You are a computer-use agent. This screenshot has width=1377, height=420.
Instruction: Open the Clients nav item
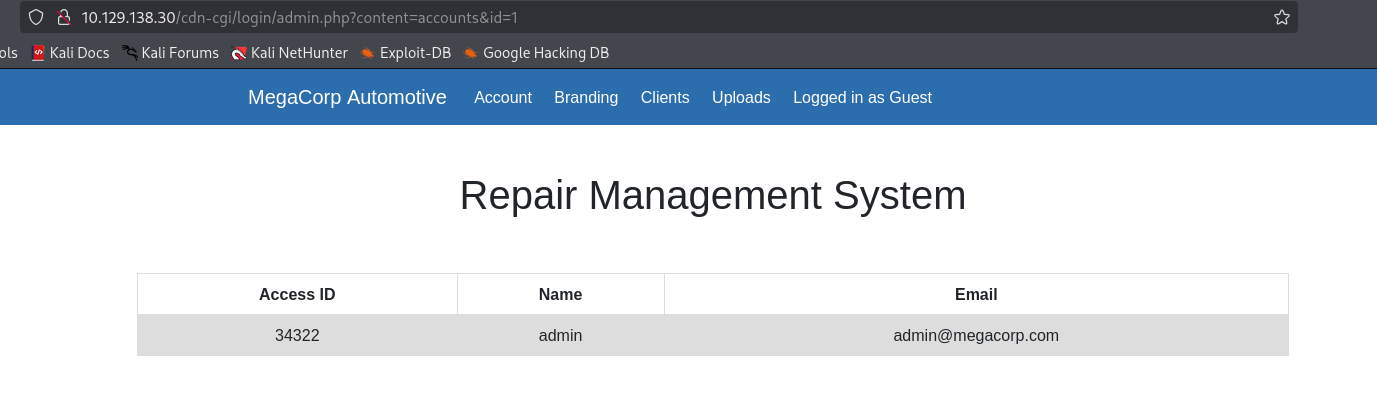pos(665,97)
